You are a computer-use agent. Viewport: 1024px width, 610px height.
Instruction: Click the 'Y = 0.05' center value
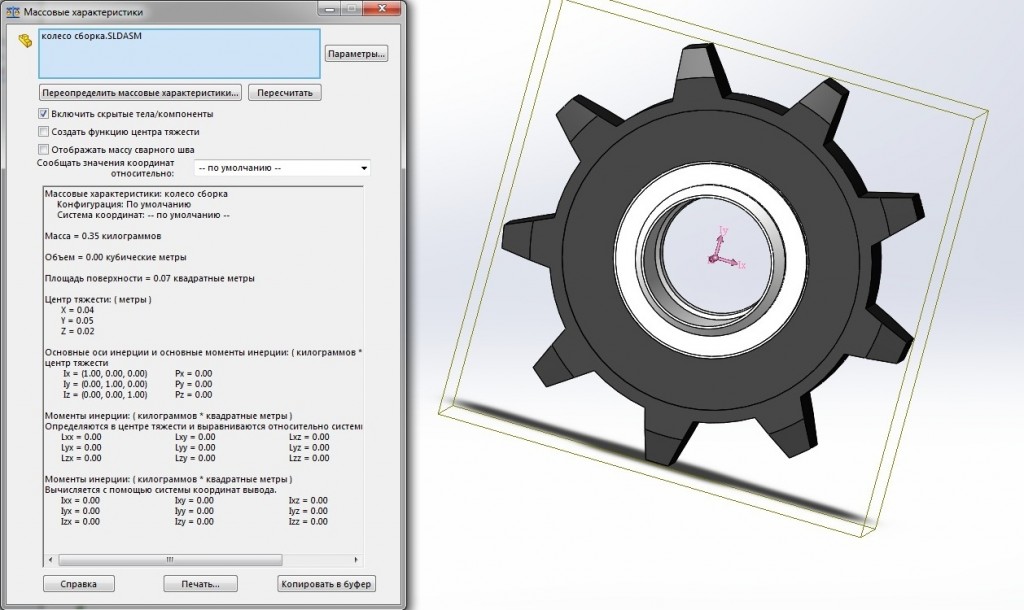click(77, 321)
